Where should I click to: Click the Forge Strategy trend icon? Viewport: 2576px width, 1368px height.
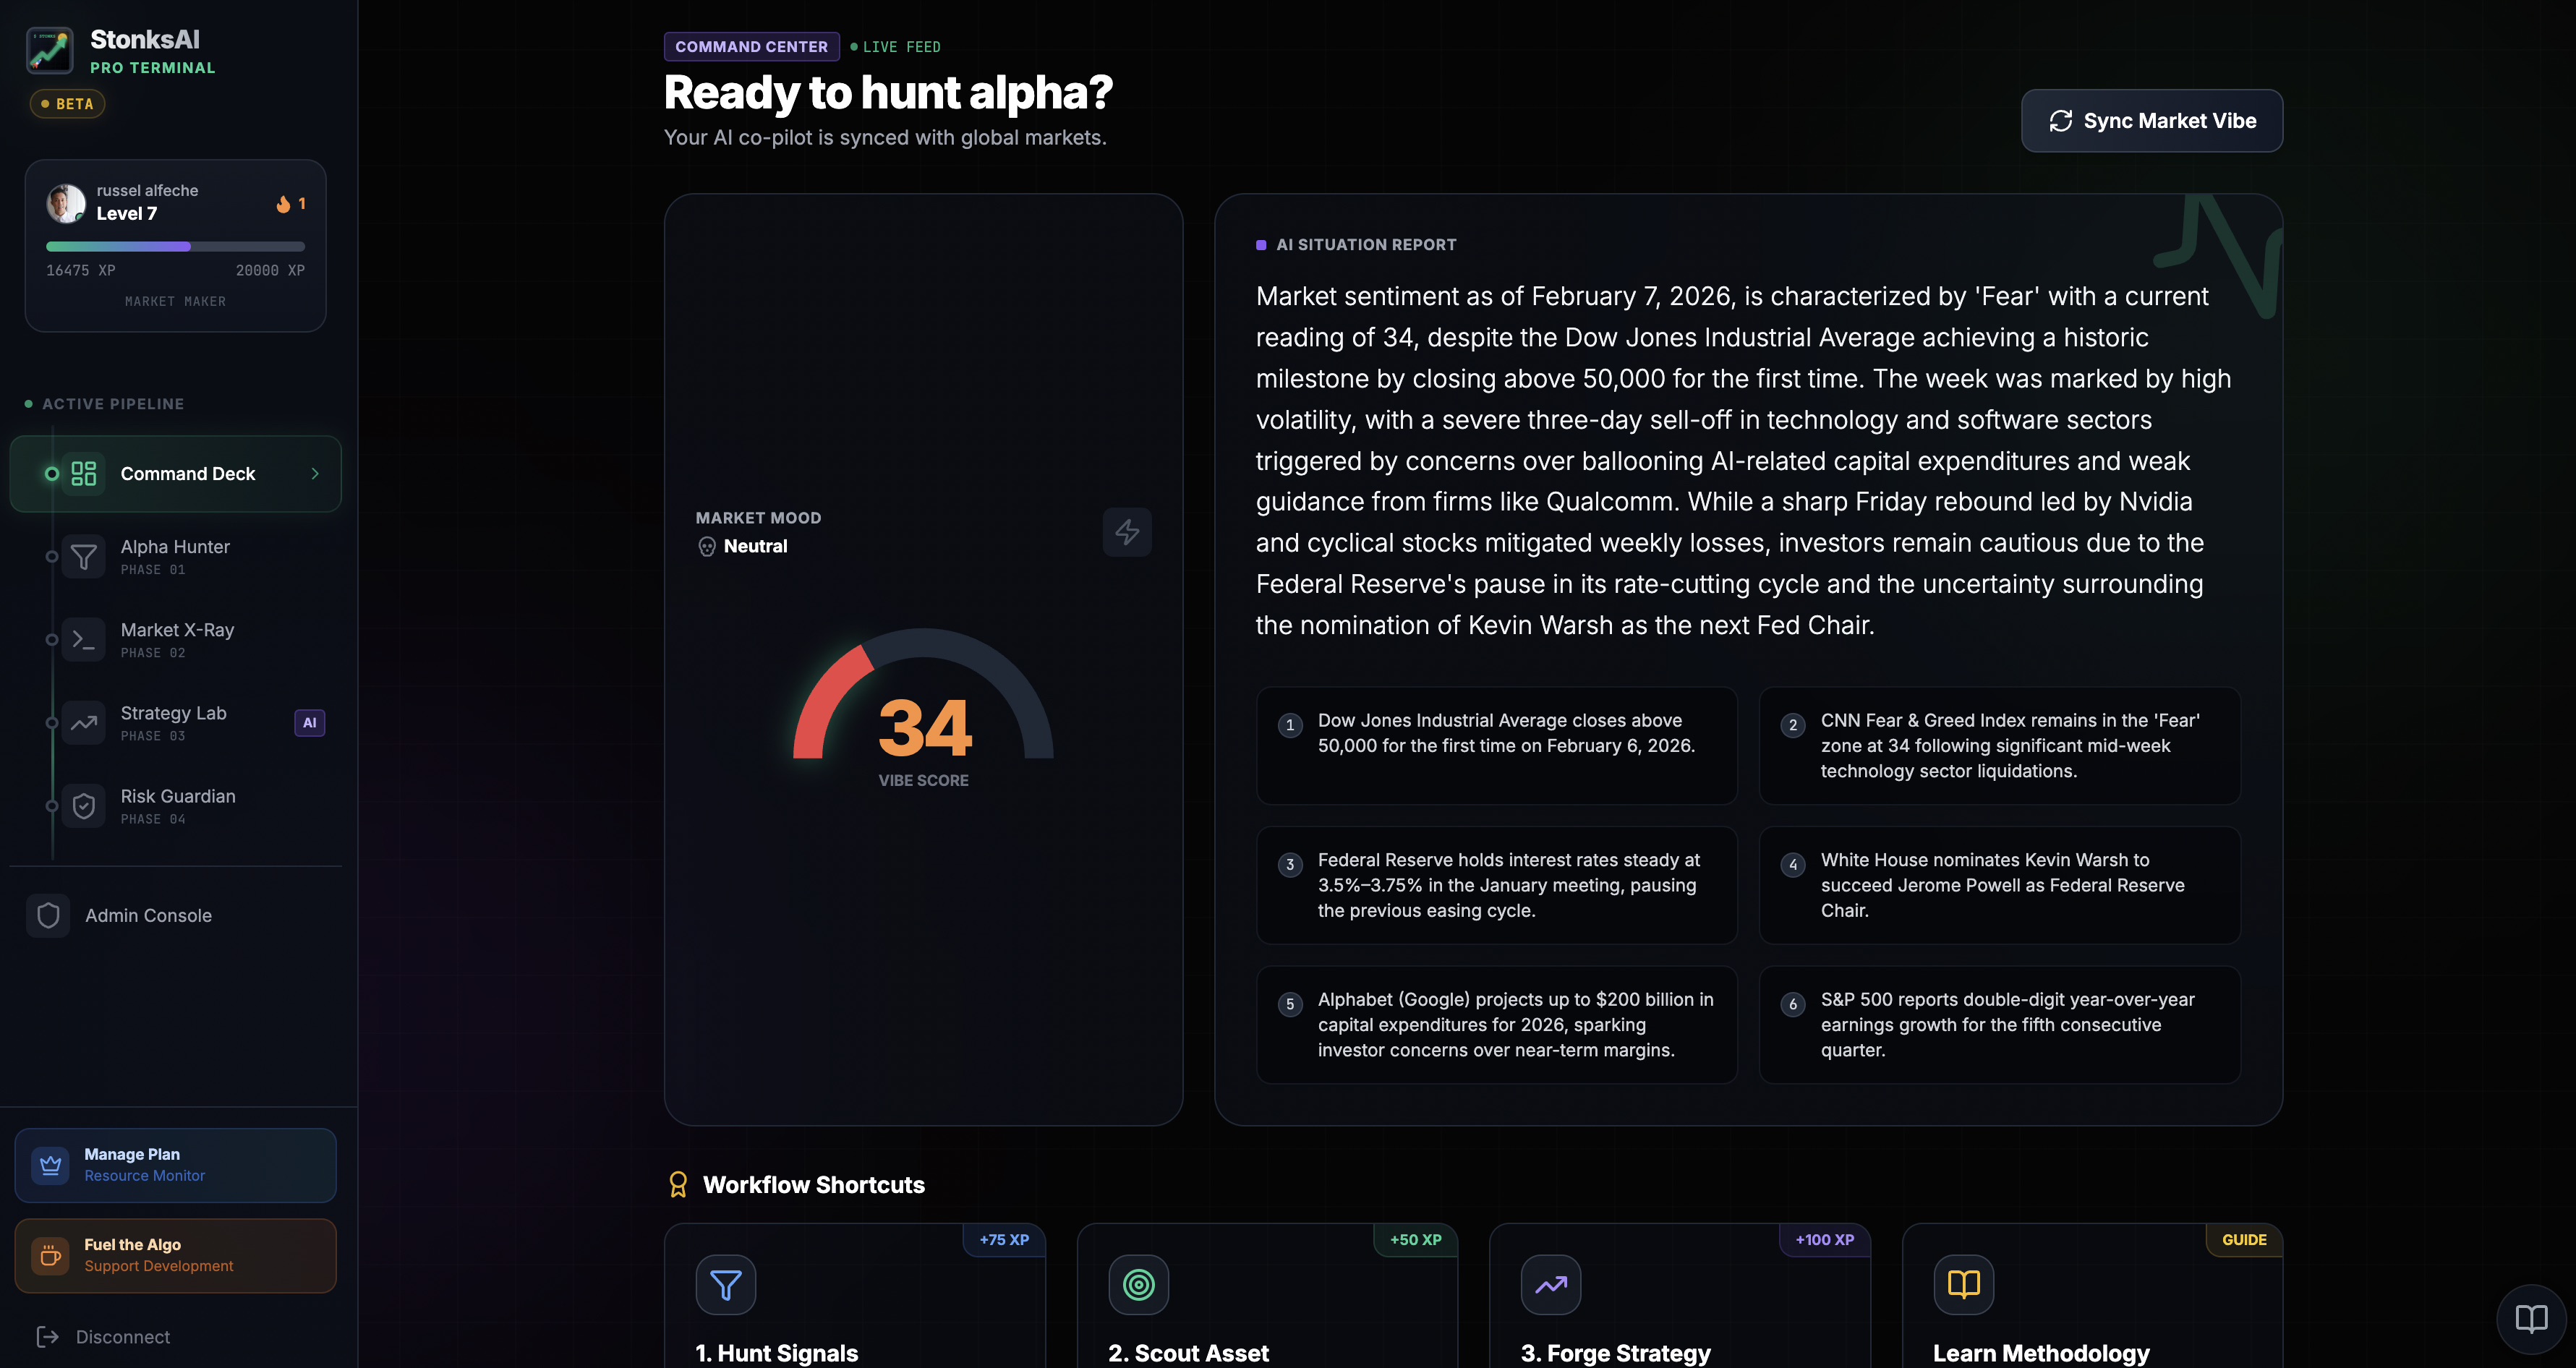(x=1550, y=1284)
